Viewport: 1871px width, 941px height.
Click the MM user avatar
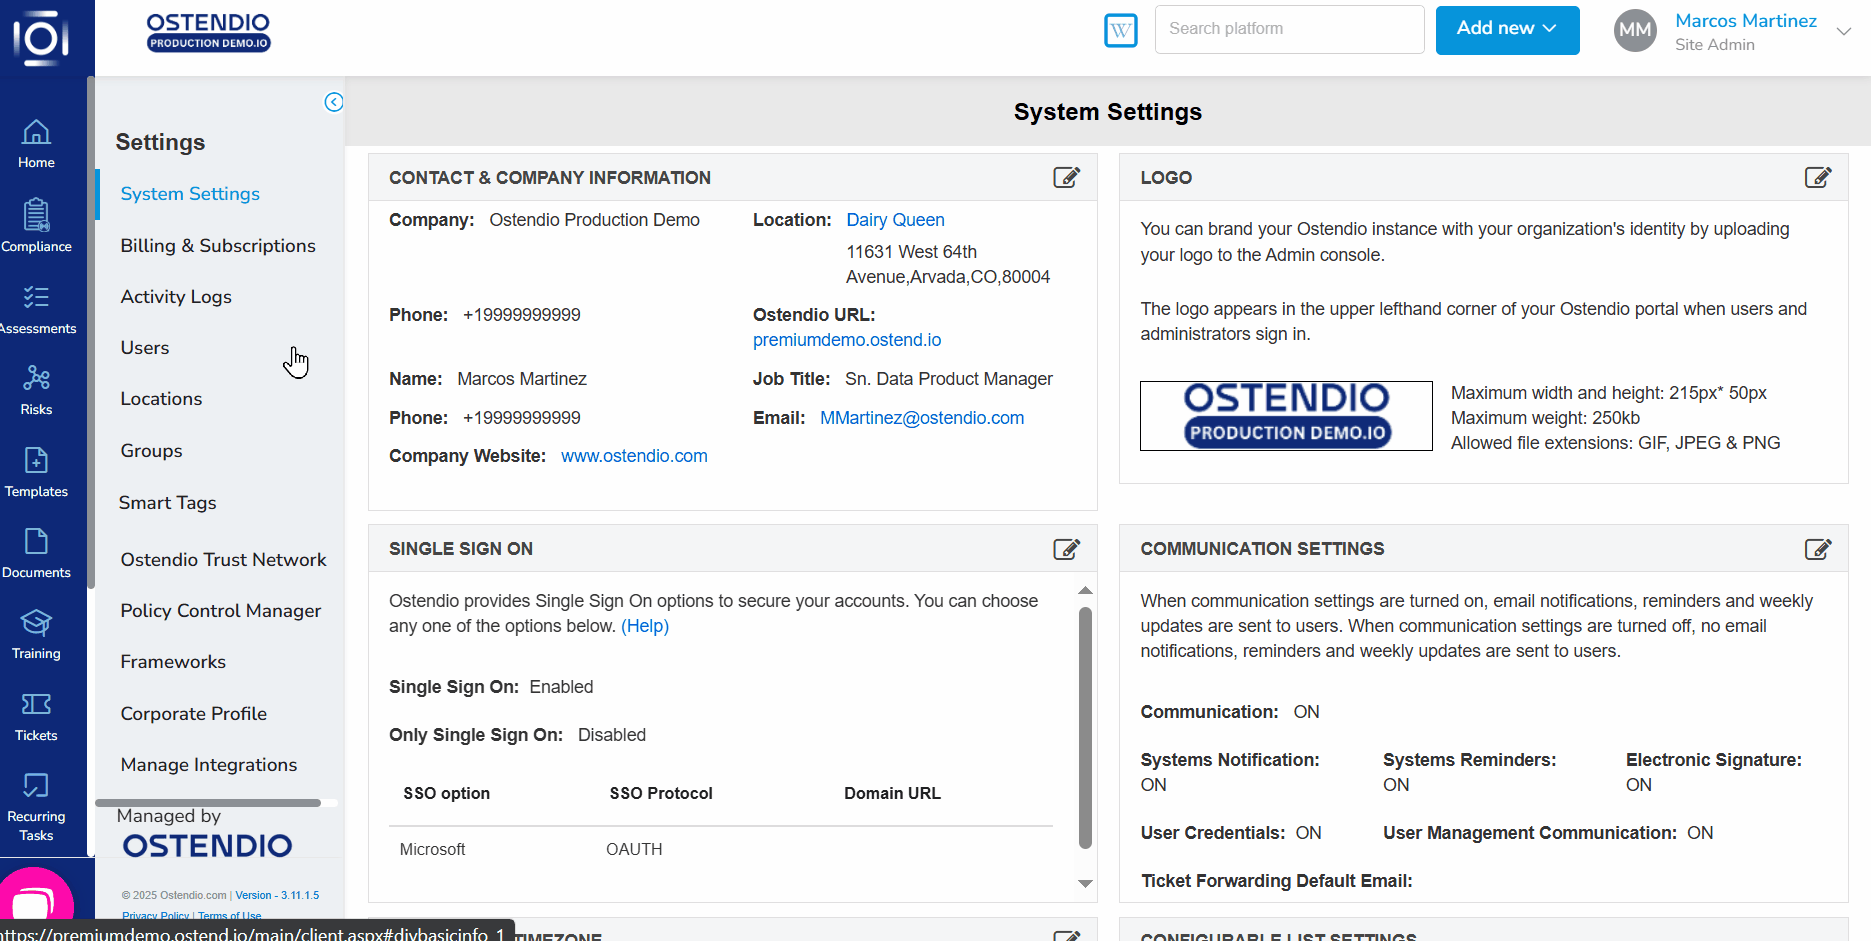tap(1635, 30)
